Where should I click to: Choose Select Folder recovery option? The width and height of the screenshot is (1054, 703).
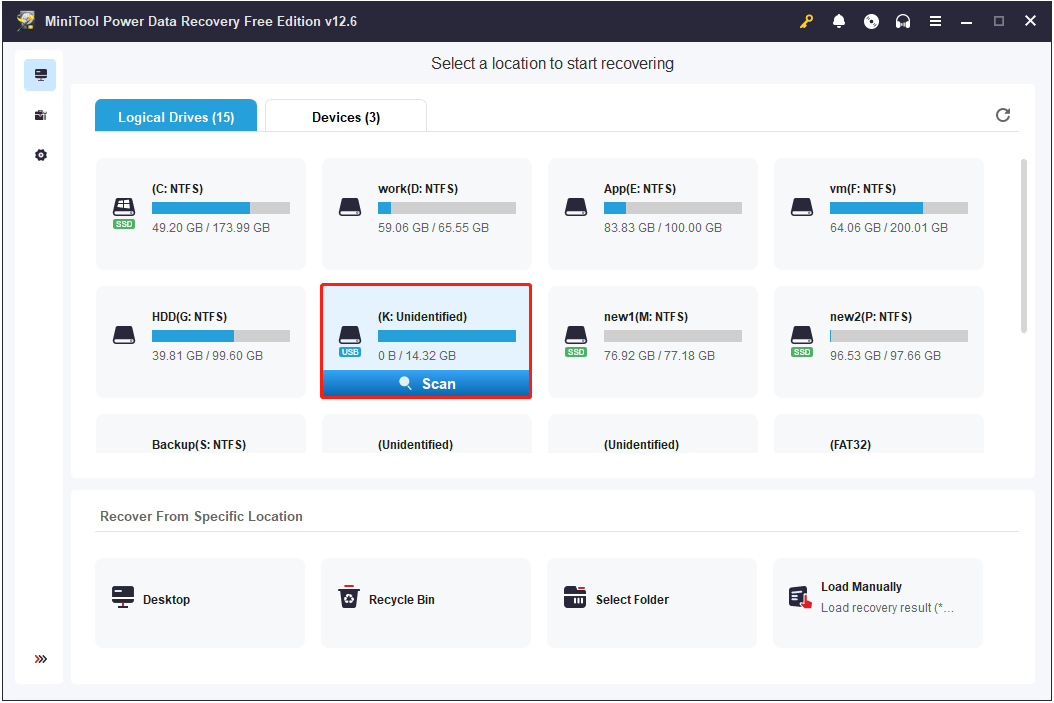651,600
